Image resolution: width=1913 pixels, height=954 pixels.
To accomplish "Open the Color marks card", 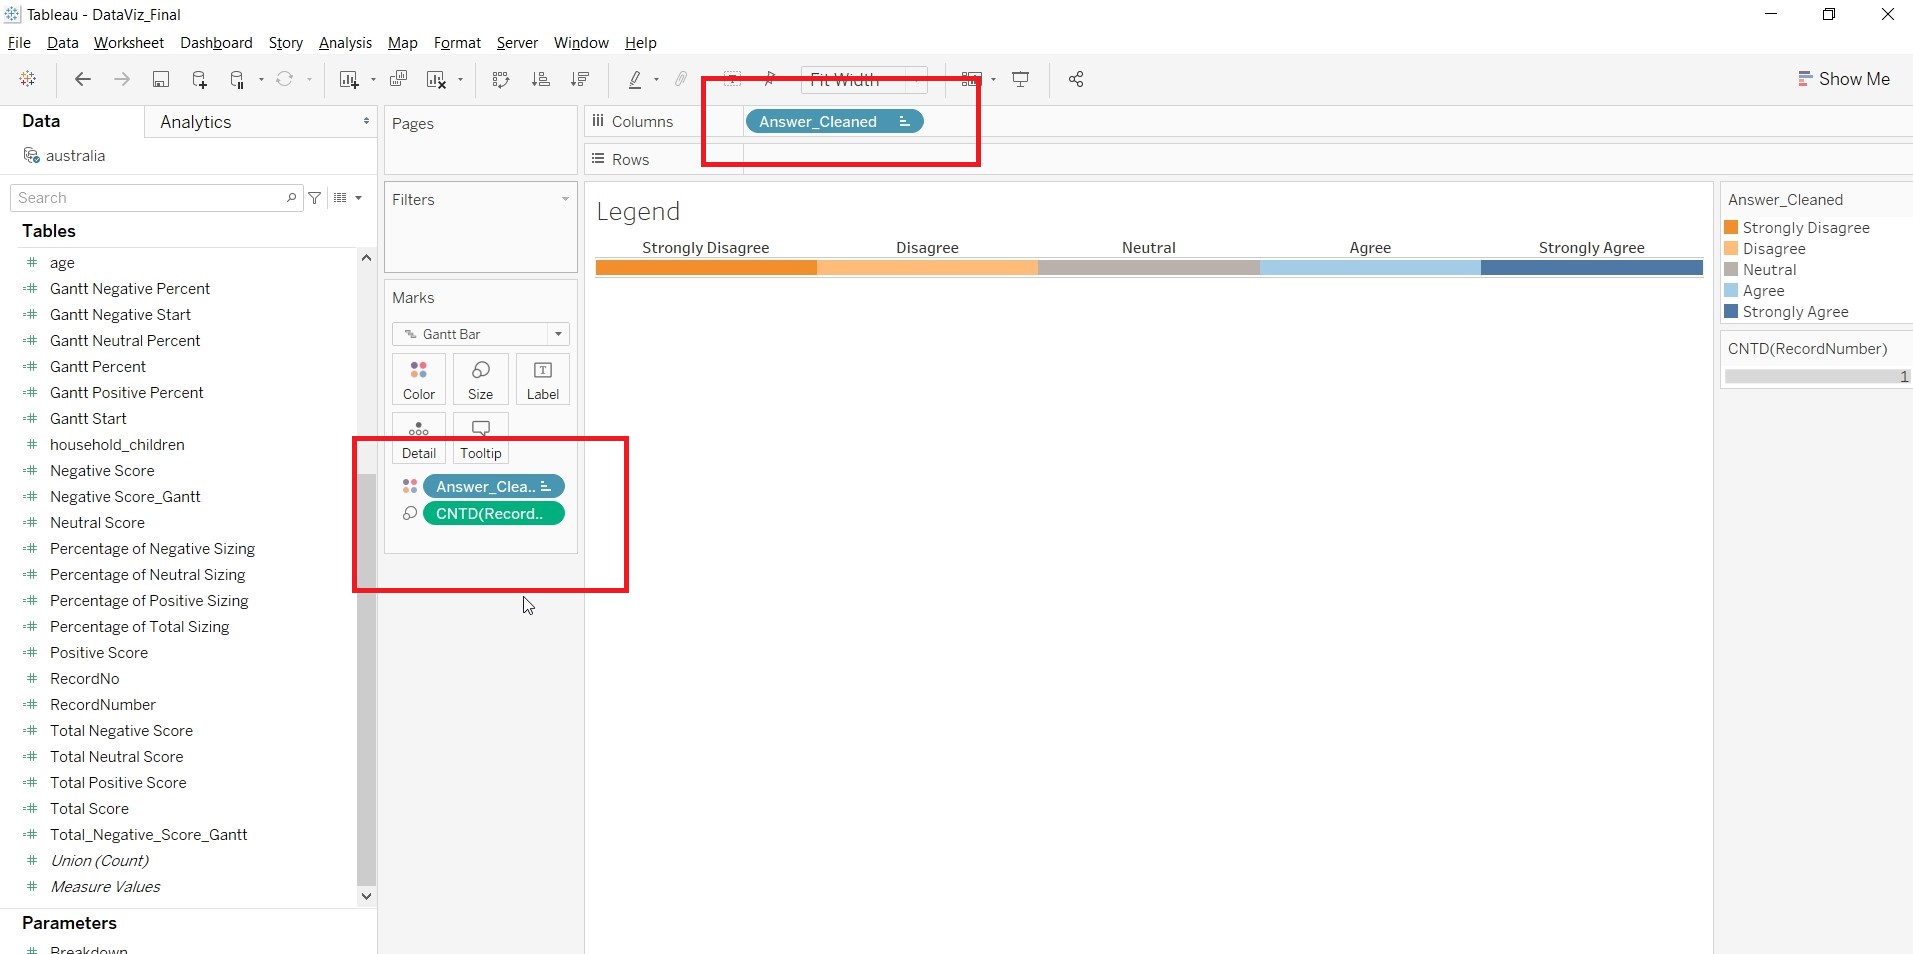I will coord(418,379).
